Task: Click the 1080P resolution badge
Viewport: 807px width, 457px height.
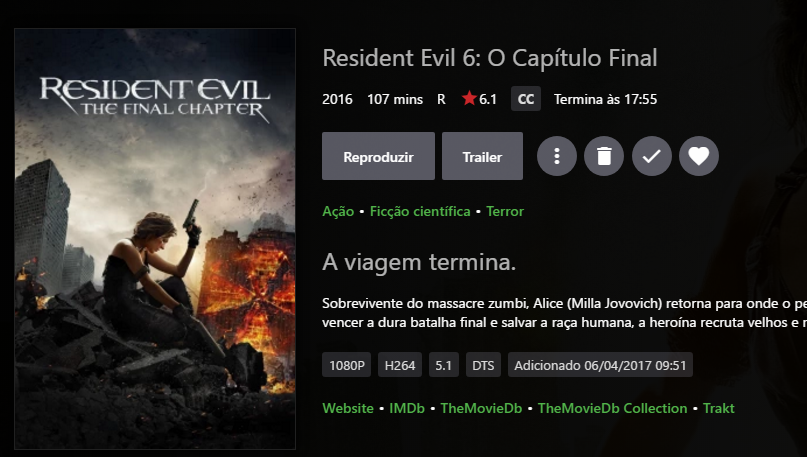Action: tap(346, 365)
